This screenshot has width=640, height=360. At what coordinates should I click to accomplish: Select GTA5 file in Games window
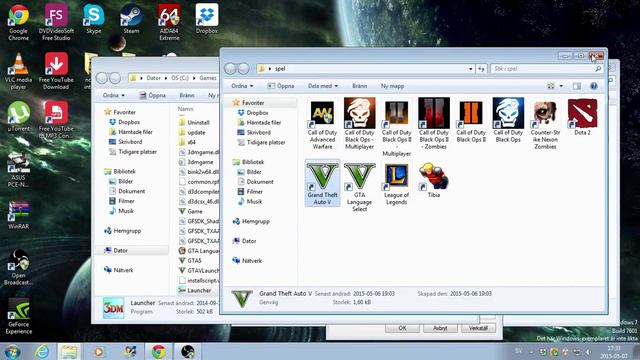[x=190, y=260]
